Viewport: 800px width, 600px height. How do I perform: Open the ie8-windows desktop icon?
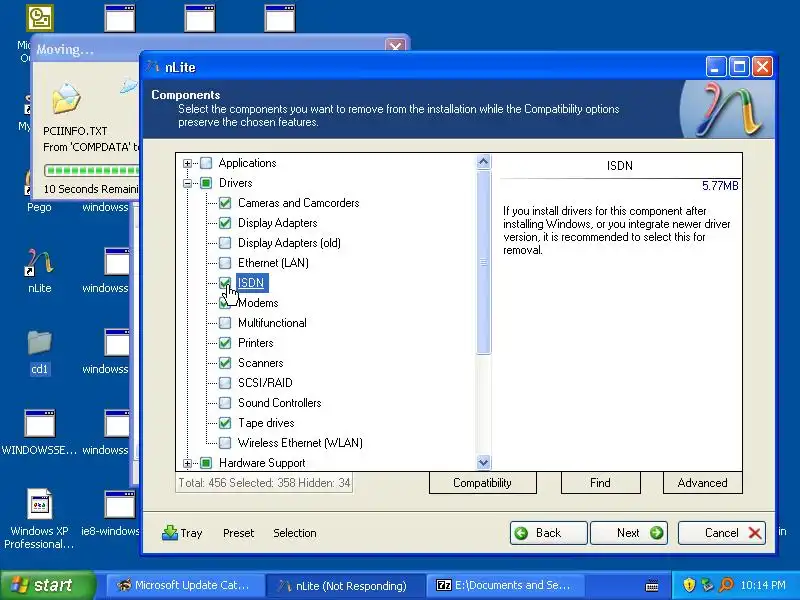(120, 504)
